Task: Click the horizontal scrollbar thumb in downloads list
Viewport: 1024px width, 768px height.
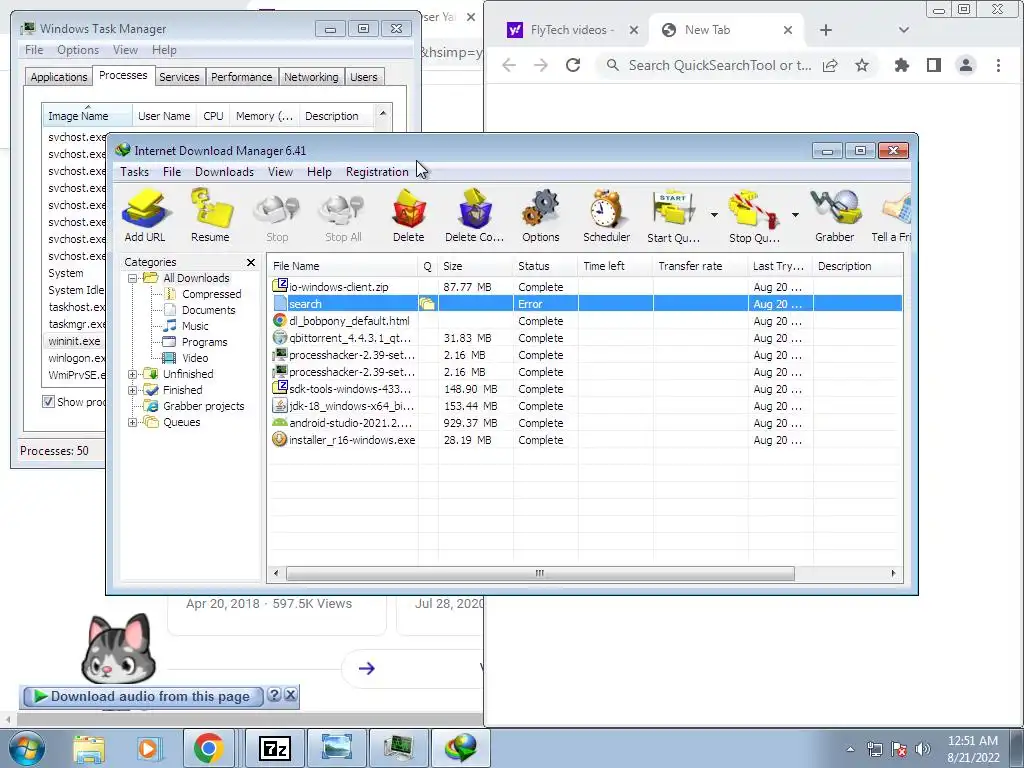Action: pos(540,573)
